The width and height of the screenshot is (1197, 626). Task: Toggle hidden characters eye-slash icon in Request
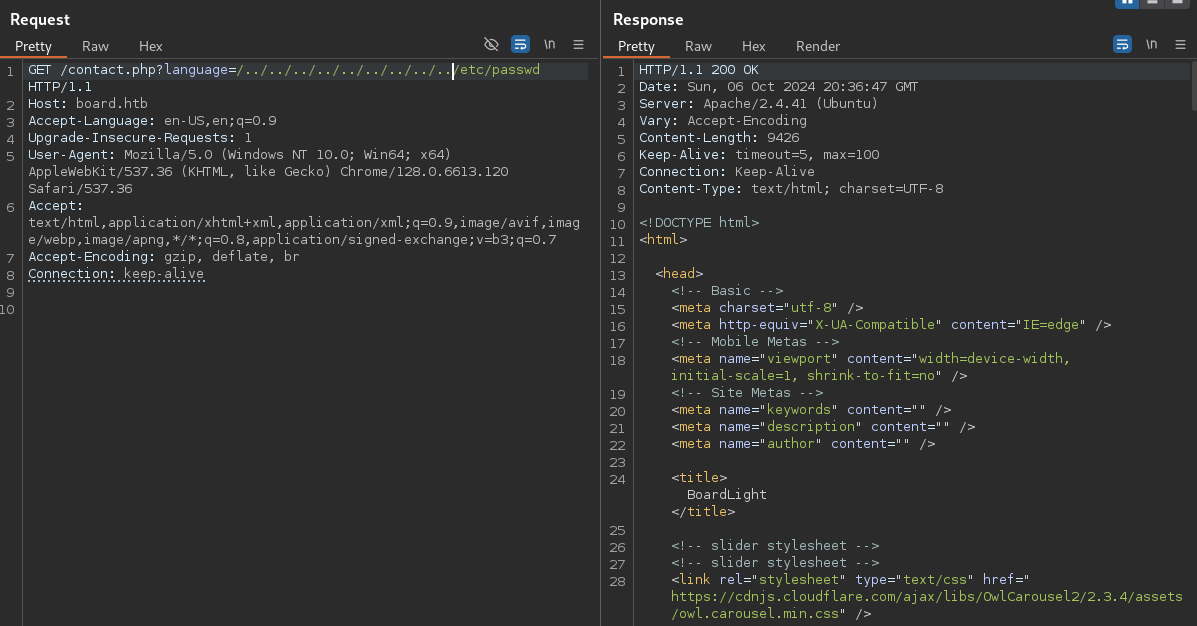[491, 44]
